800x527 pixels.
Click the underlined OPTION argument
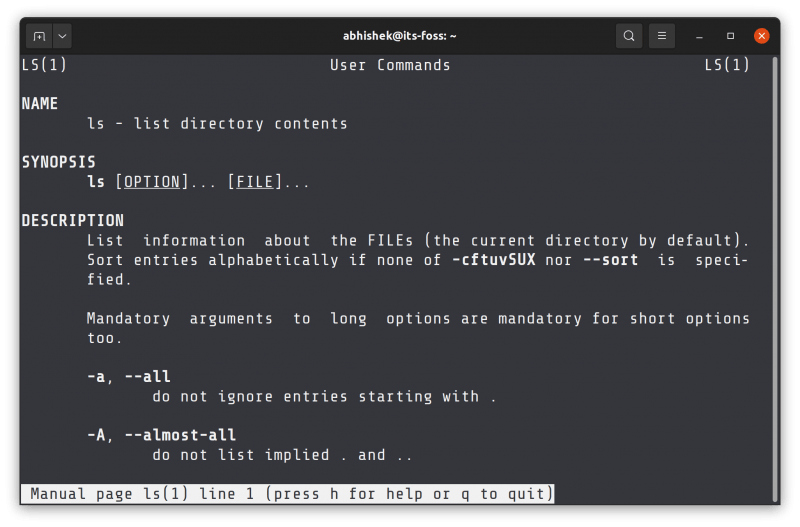(x=151, y=182)
